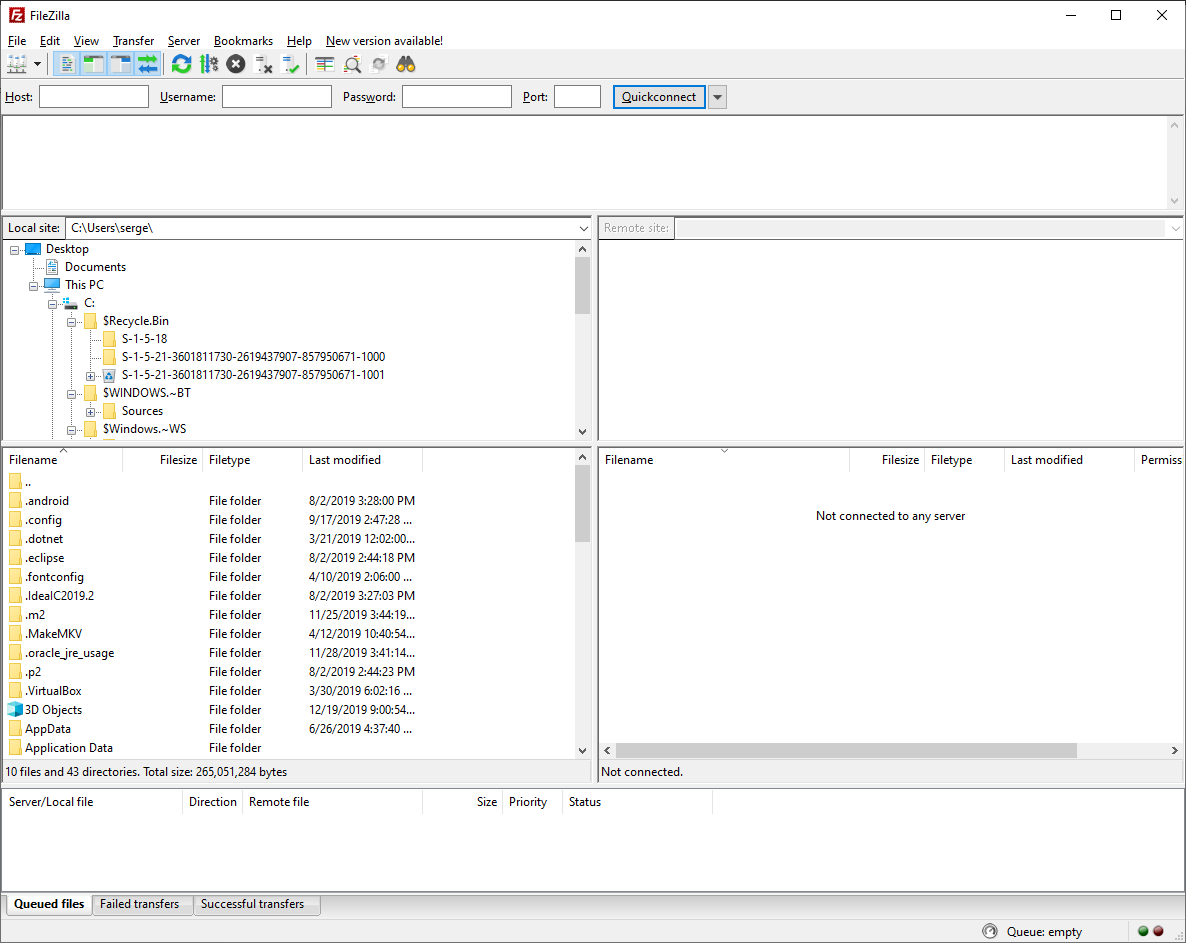
Task: Open directory listing filters icon
Action: pos(324,65)
